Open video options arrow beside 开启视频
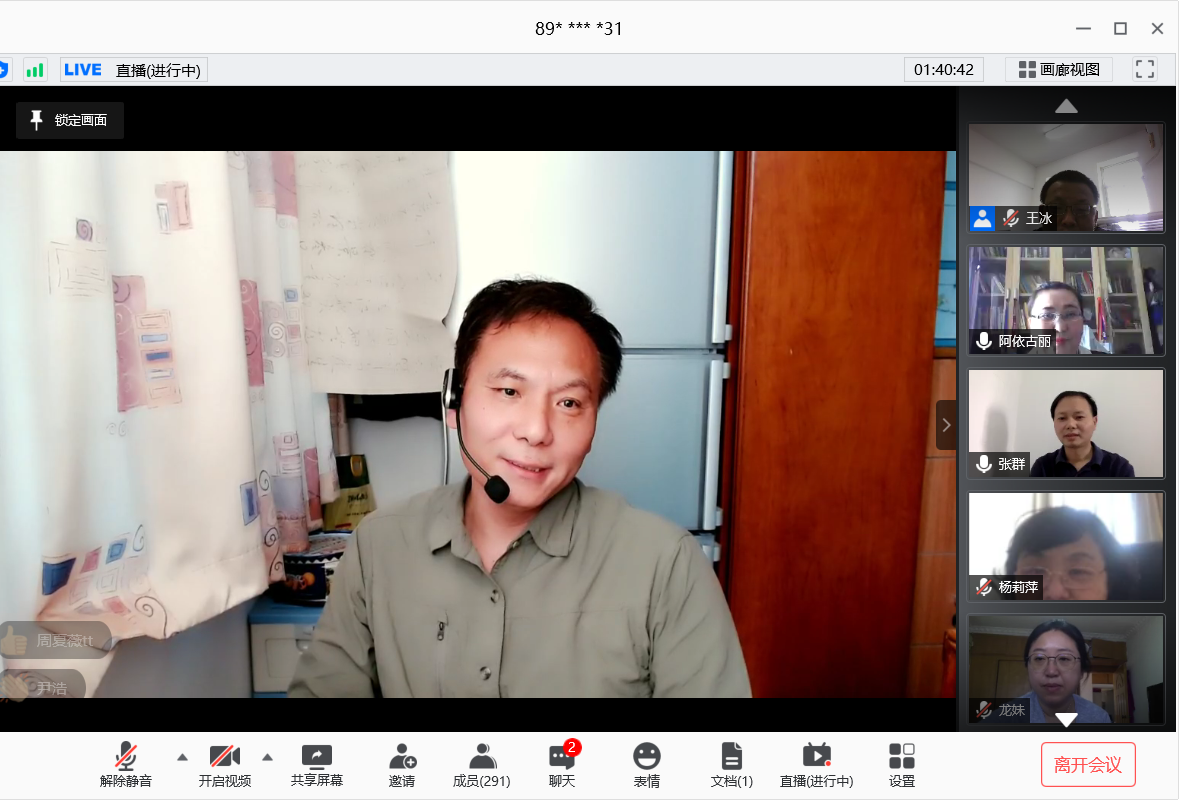The height and width of the screenshot is (800, 1179). [267, 757]
